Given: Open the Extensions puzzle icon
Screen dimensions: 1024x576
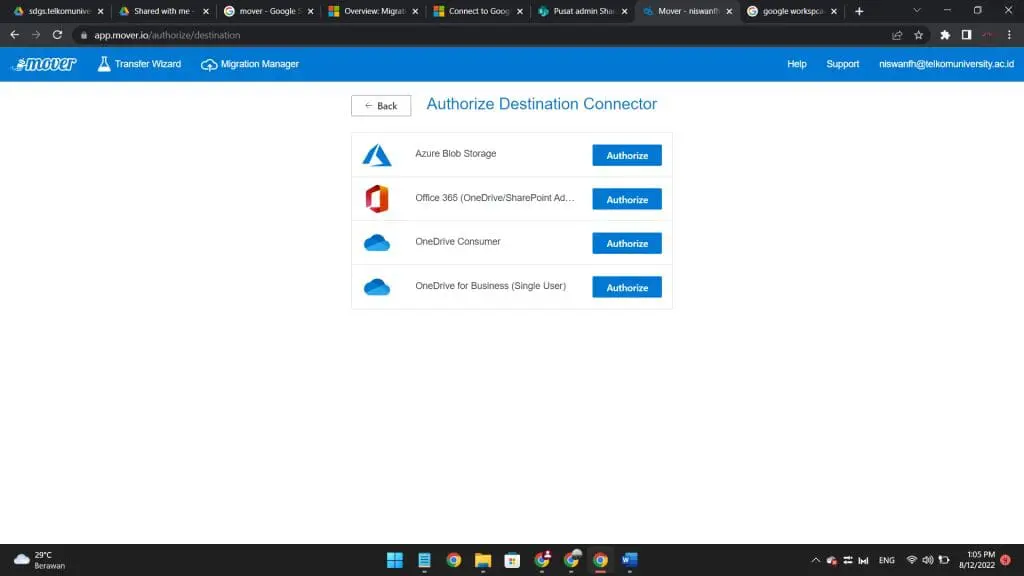Looking at the screenshot, I should coord(945,35).
